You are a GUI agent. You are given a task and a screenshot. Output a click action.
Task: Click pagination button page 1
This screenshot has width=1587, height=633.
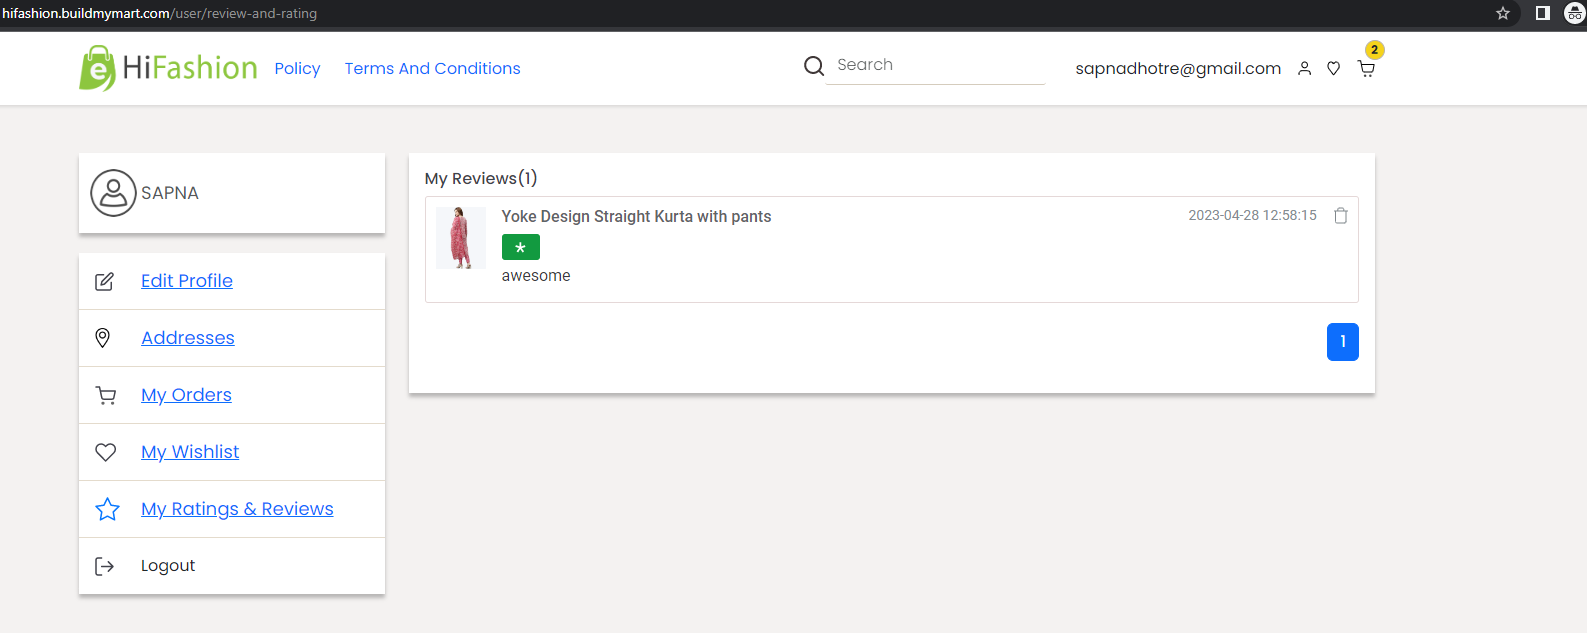(x=1342, y=342)
